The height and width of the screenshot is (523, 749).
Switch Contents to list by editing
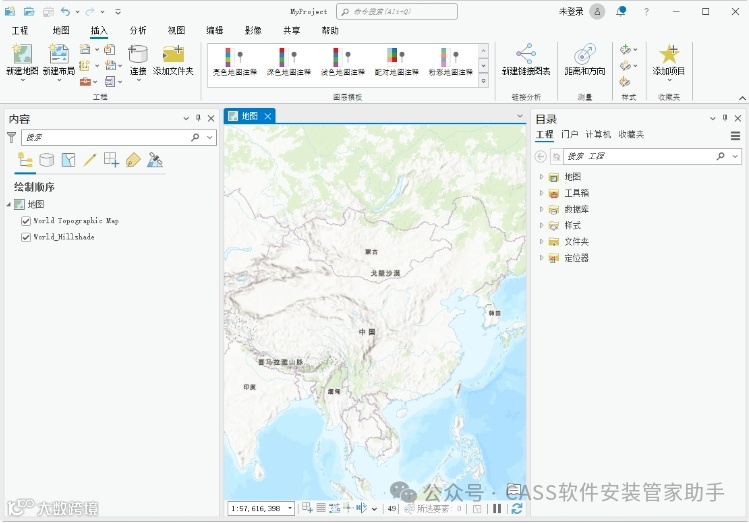point(90,160)
